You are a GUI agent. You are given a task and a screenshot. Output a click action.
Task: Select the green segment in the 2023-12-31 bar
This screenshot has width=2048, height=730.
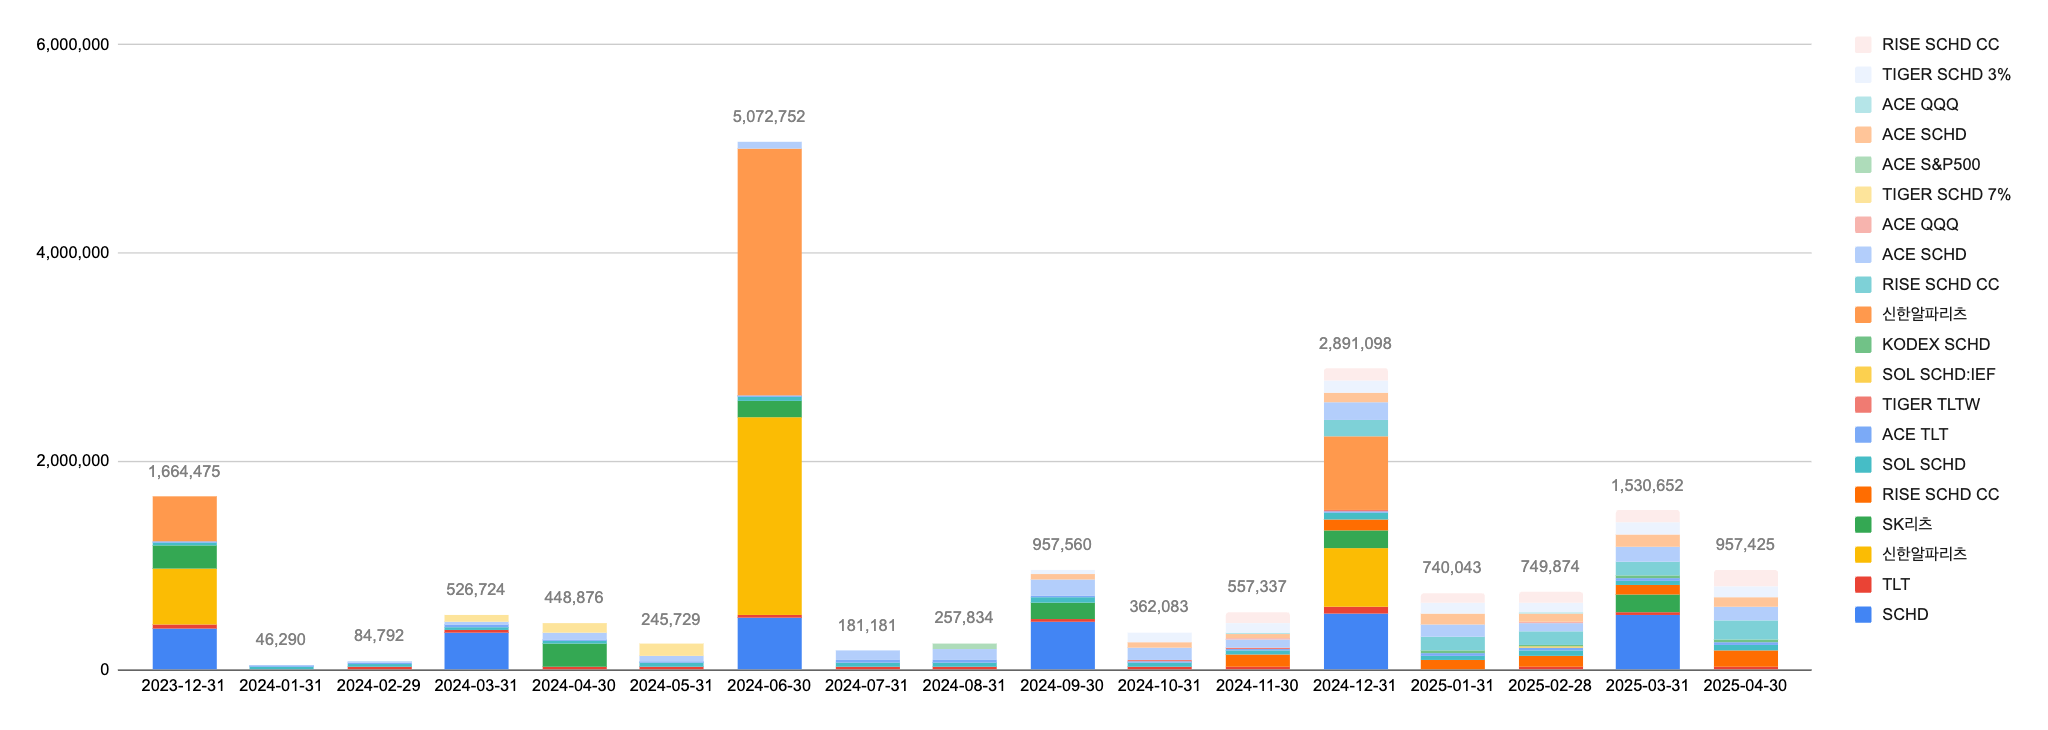pos(185,556)
